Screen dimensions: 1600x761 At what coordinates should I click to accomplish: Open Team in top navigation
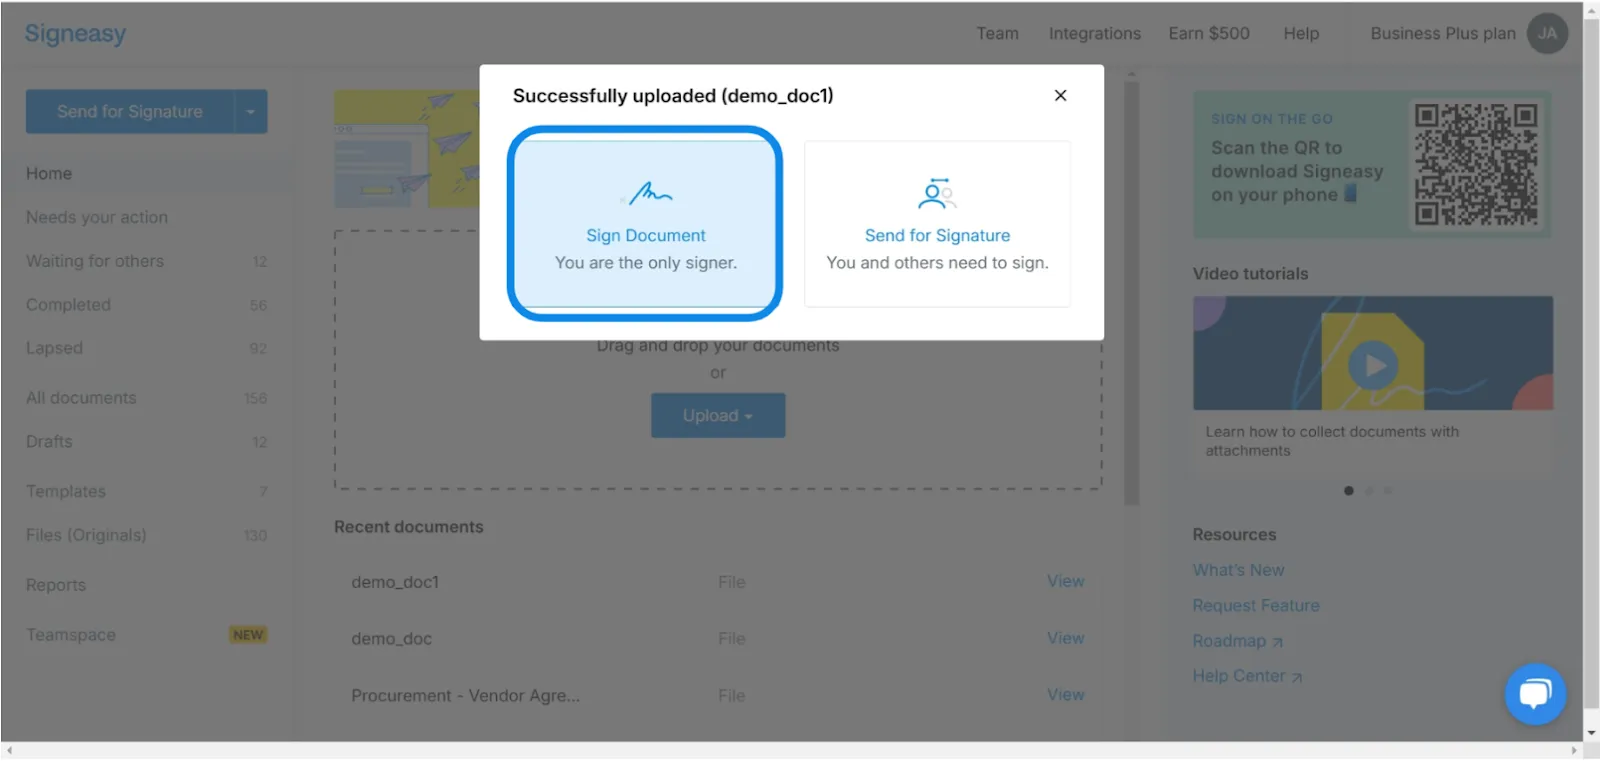[x=997, y=33]
